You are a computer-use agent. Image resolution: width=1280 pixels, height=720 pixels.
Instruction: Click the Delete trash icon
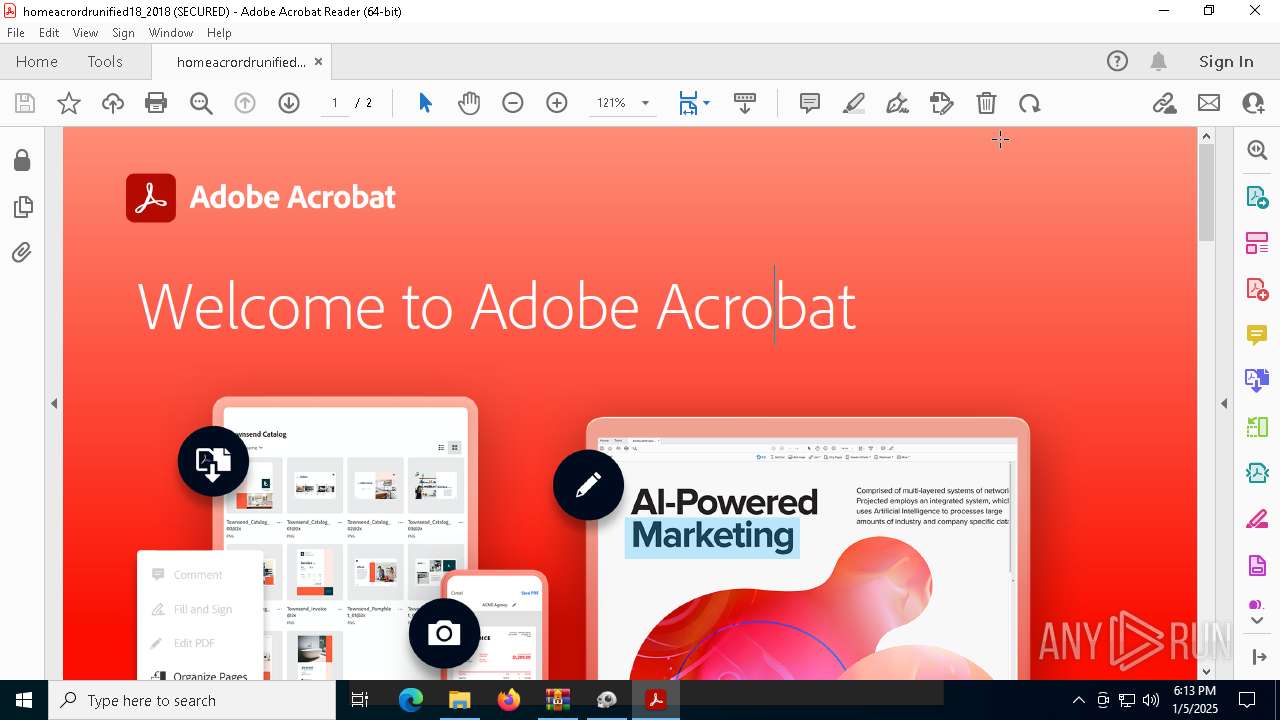986,103
